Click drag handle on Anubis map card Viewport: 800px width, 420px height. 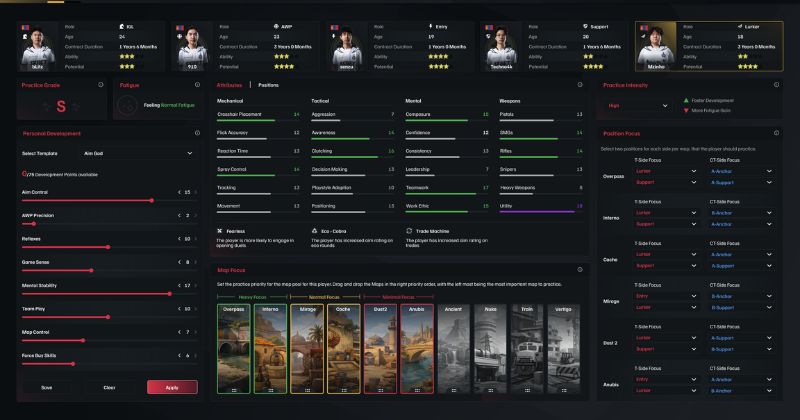pyautogui.click(x=417, y=390)
